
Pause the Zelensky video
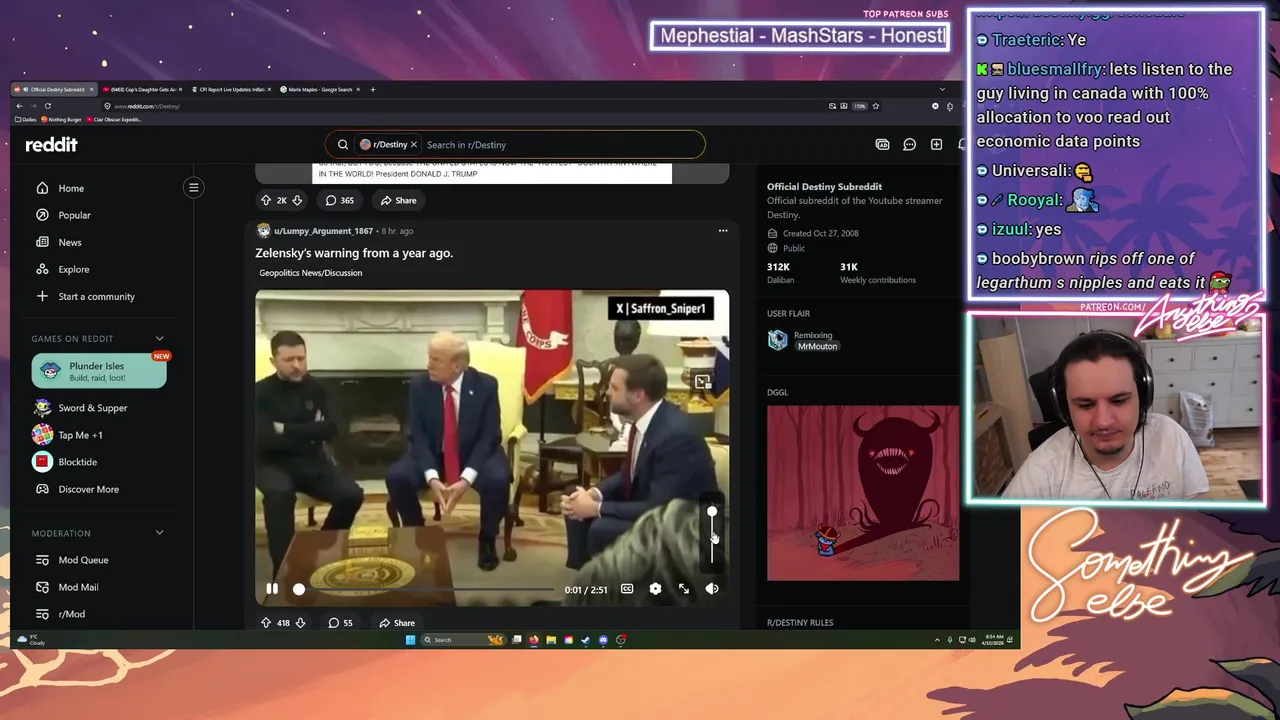point(272,589)
